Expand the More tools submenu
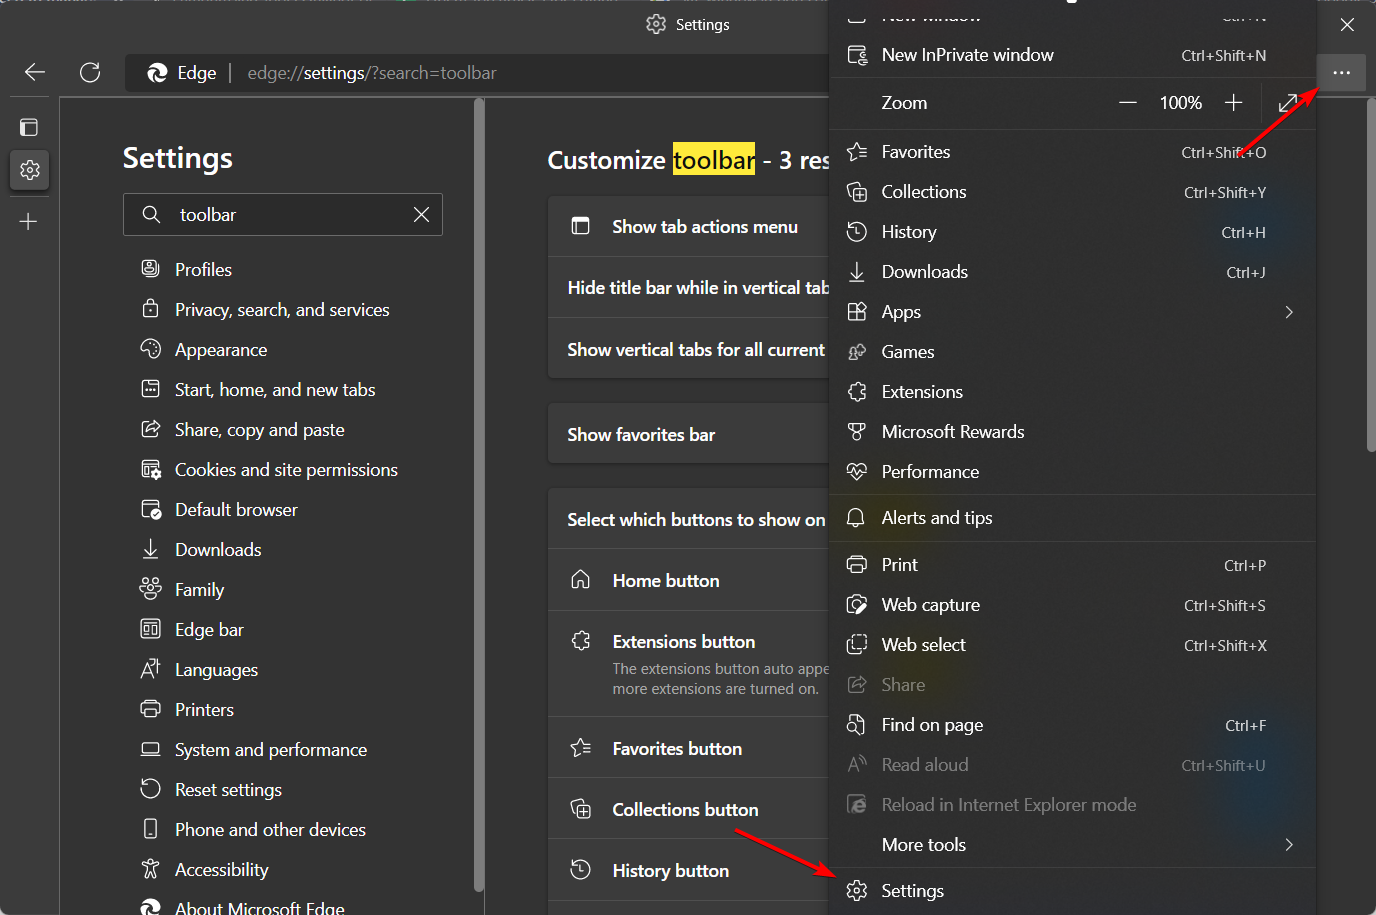 click(1289, 845)
